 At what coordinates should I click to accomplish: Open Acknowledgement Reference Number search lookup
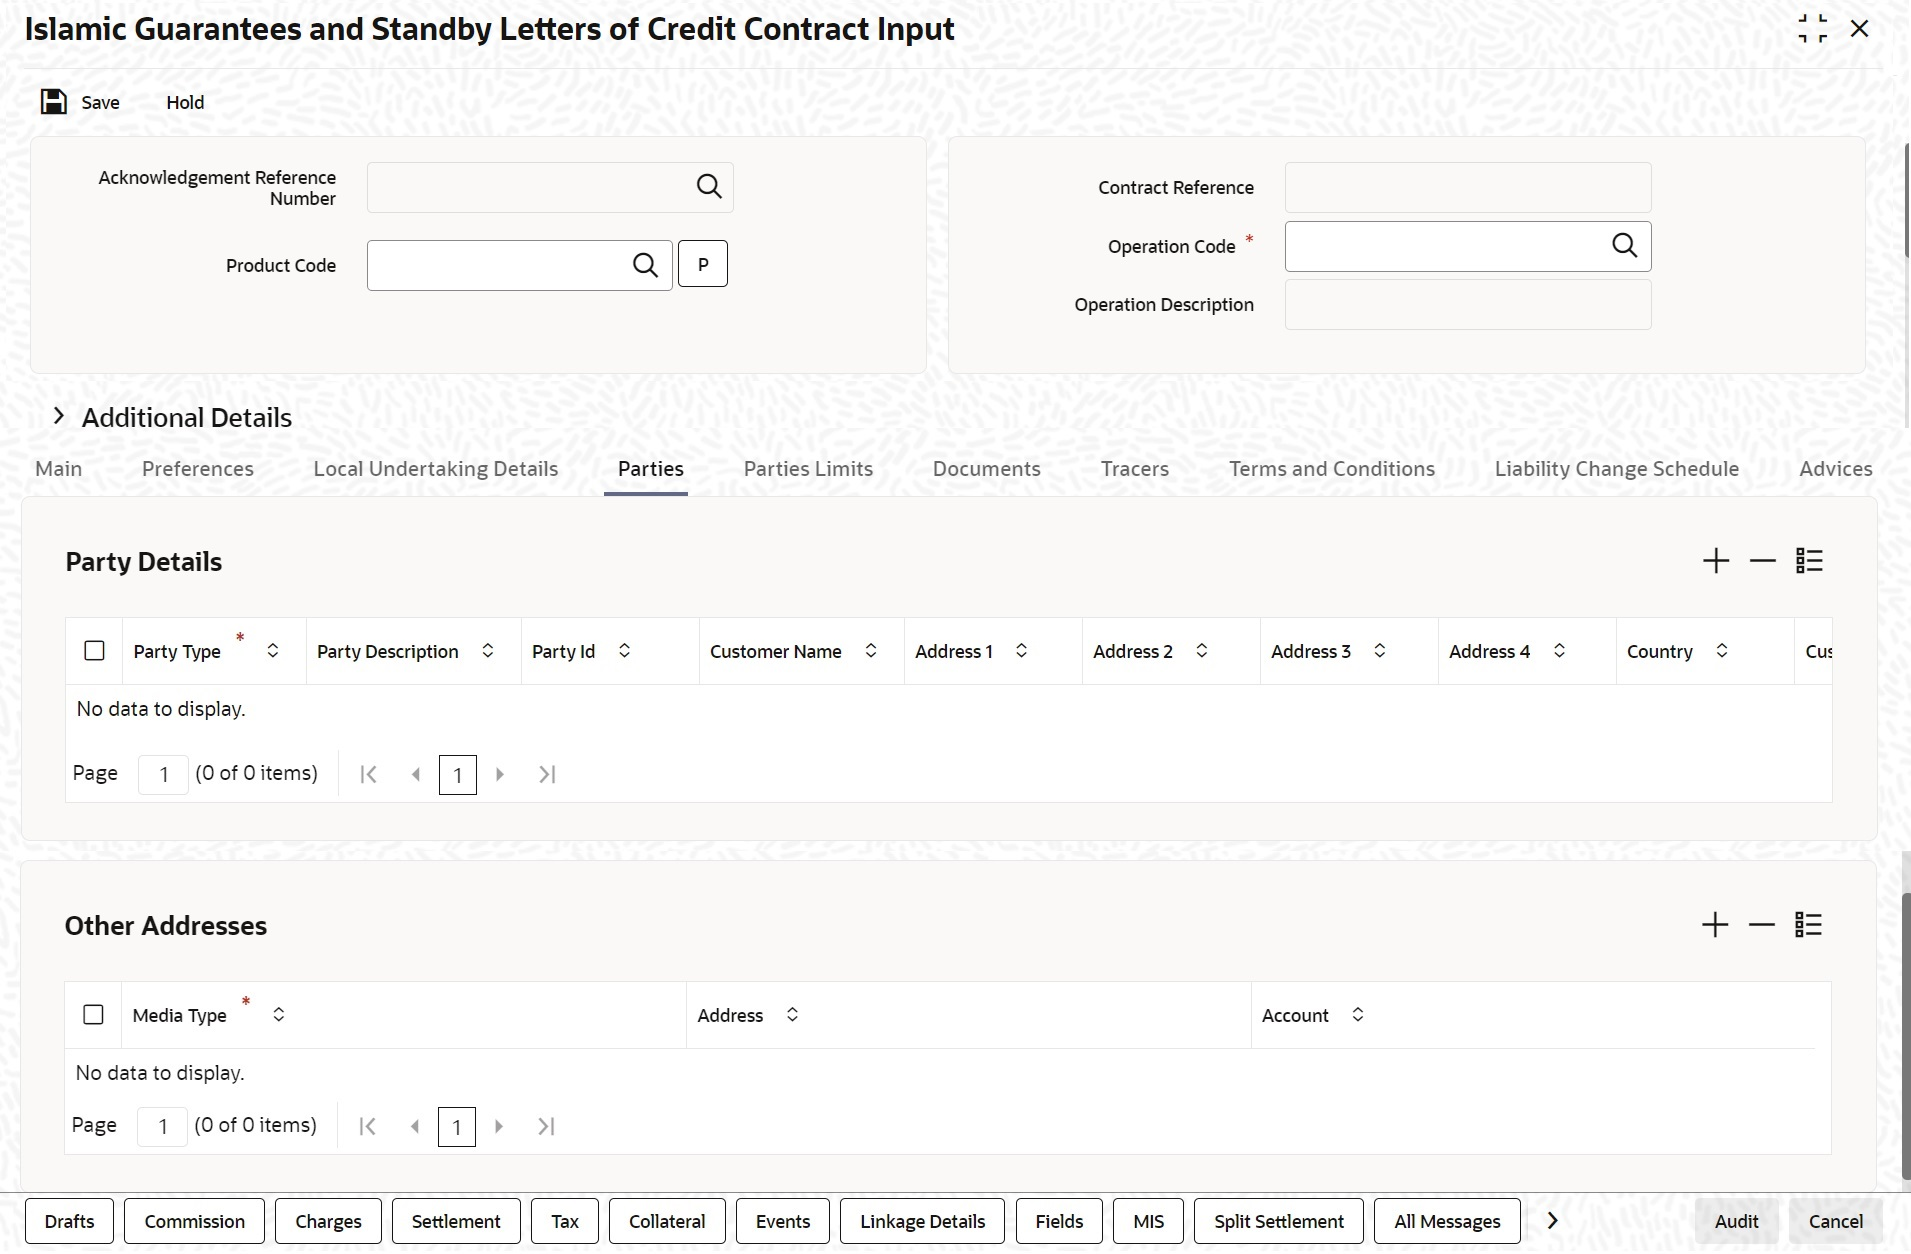pos(709,187)
